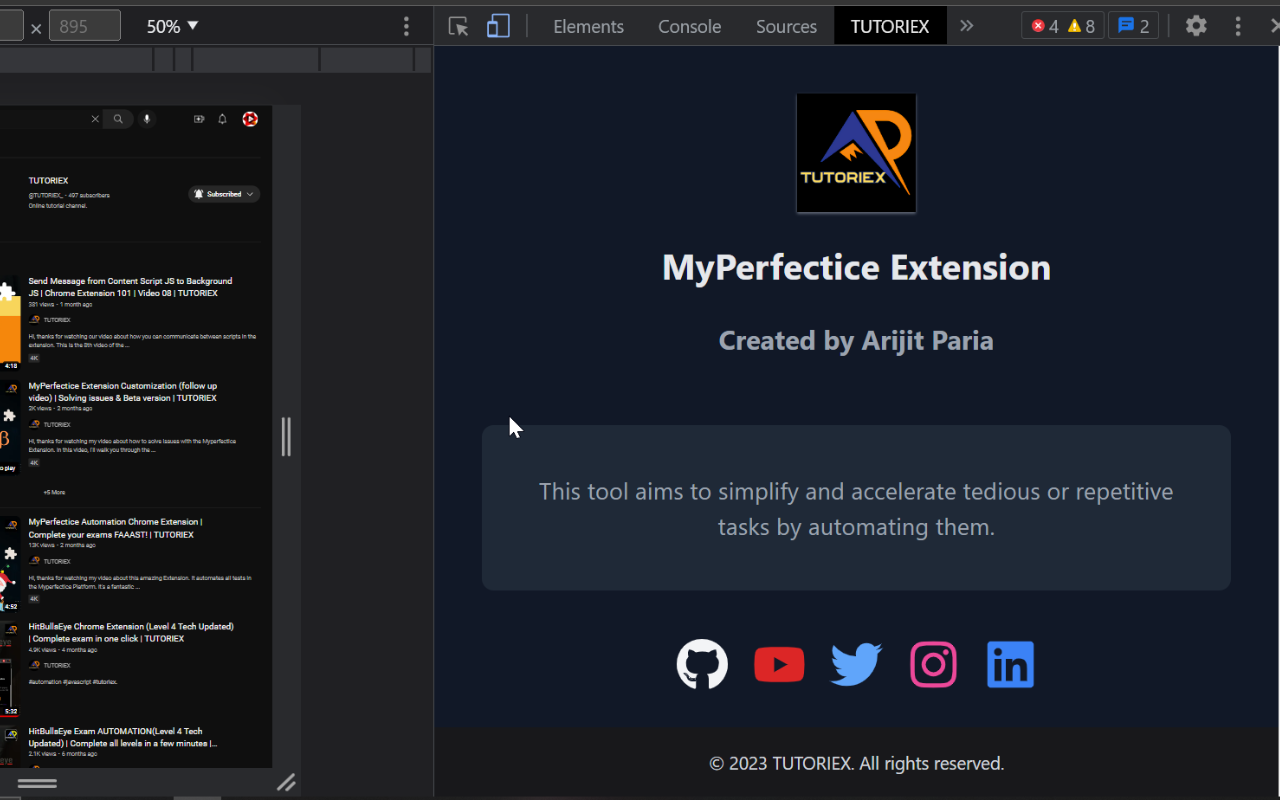This screenshot has width=1280, height=800.
Task: Switch to the Console tab
Action: pos(689,26)
